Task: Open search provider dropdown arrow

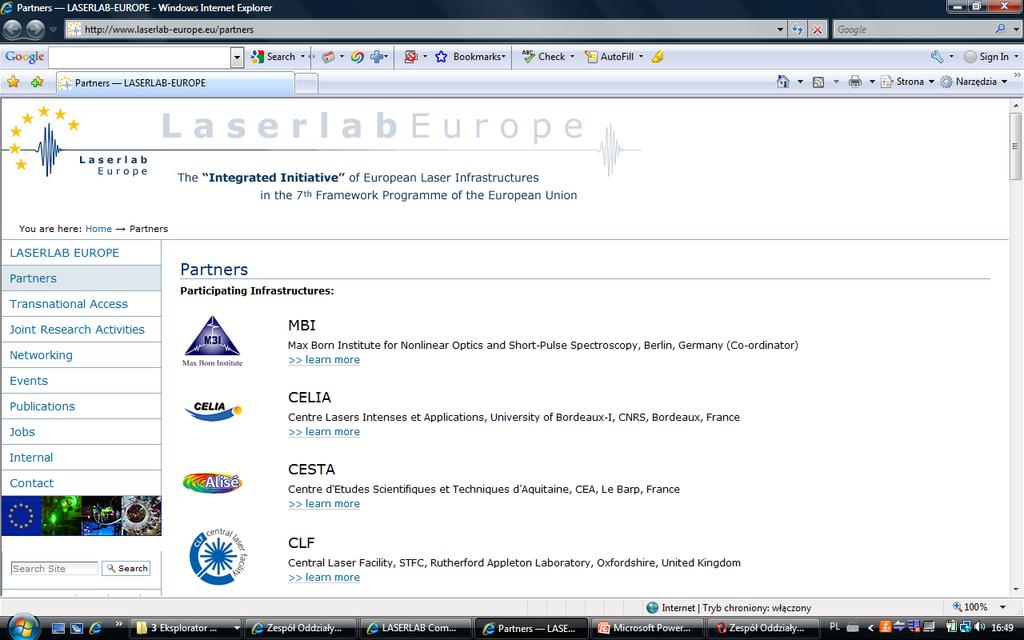Action: [x=1016, y=29]
